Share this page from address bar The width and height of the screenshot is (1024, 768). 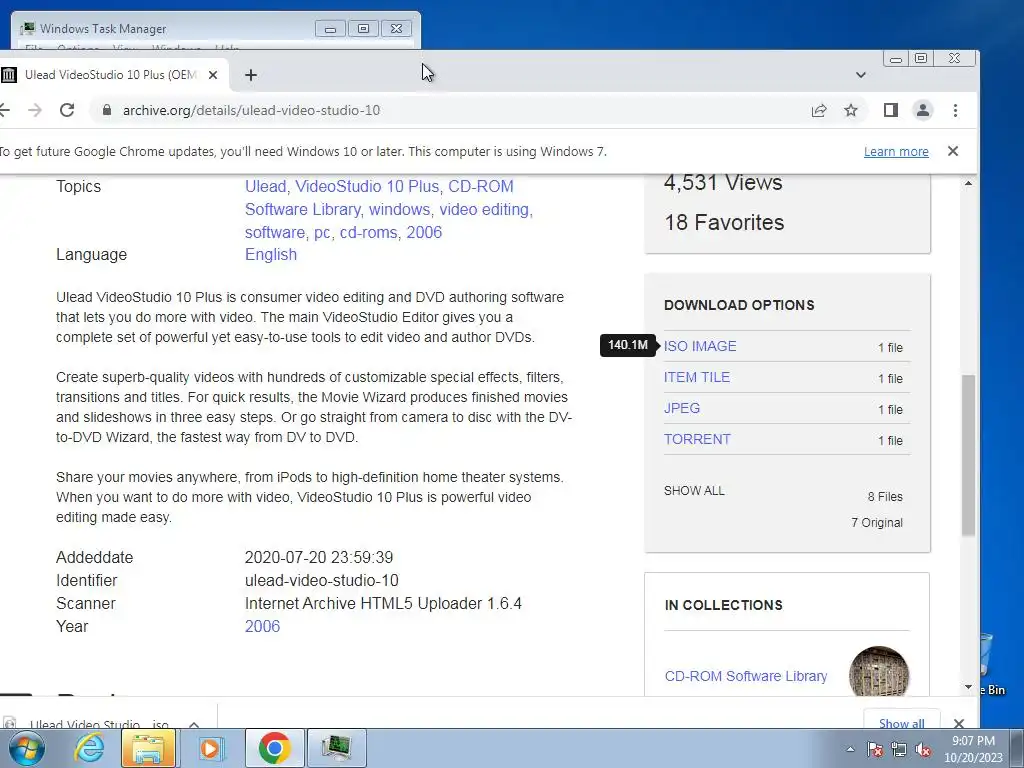click(x=819, y=110)
